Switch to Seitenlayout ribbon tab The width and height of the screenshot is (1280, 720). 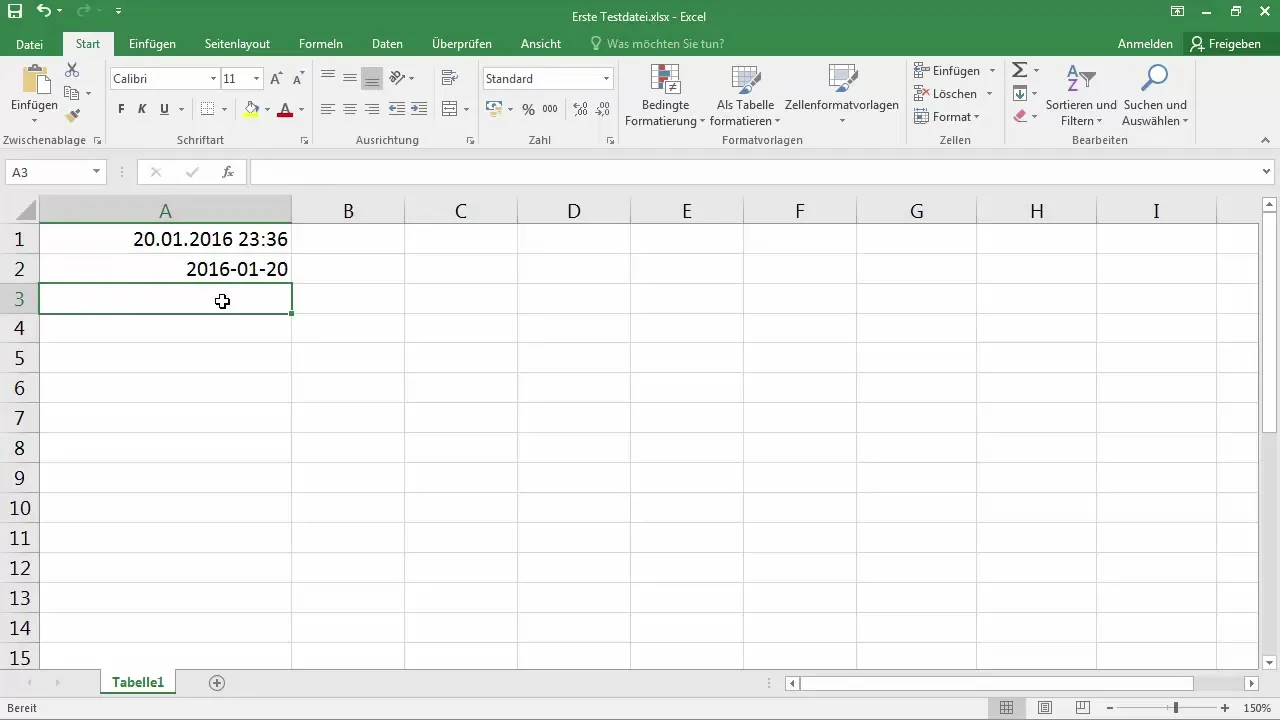click(237, 44)
